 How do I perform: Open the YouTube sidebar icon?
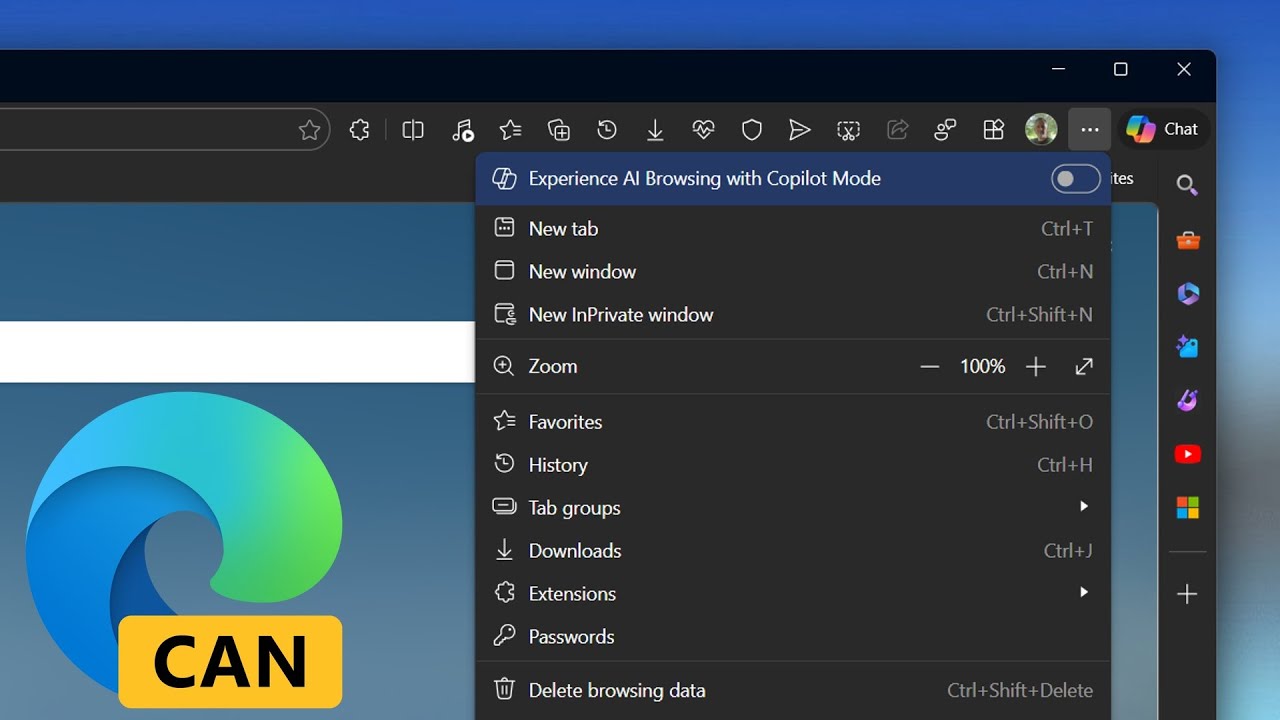pyautogui.click(x=1187, y=454)
